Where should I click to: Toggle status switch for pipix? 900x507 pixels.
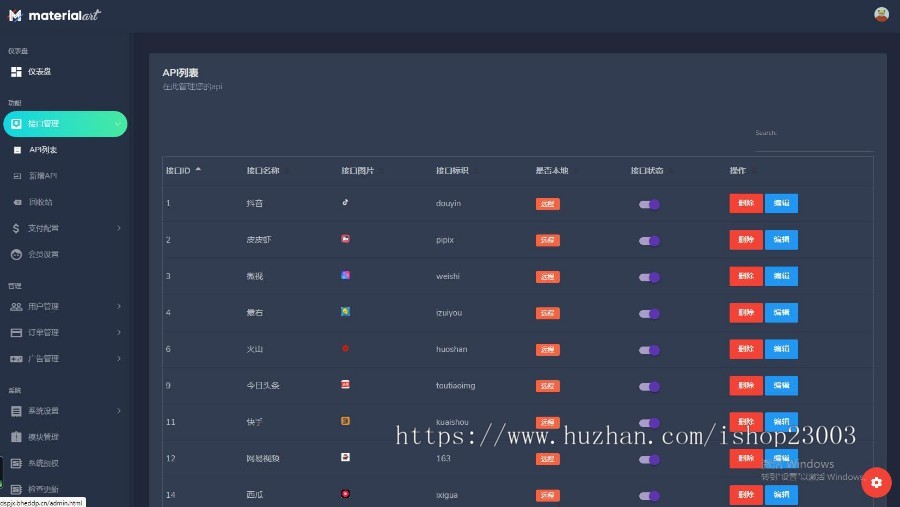(649, 241)
